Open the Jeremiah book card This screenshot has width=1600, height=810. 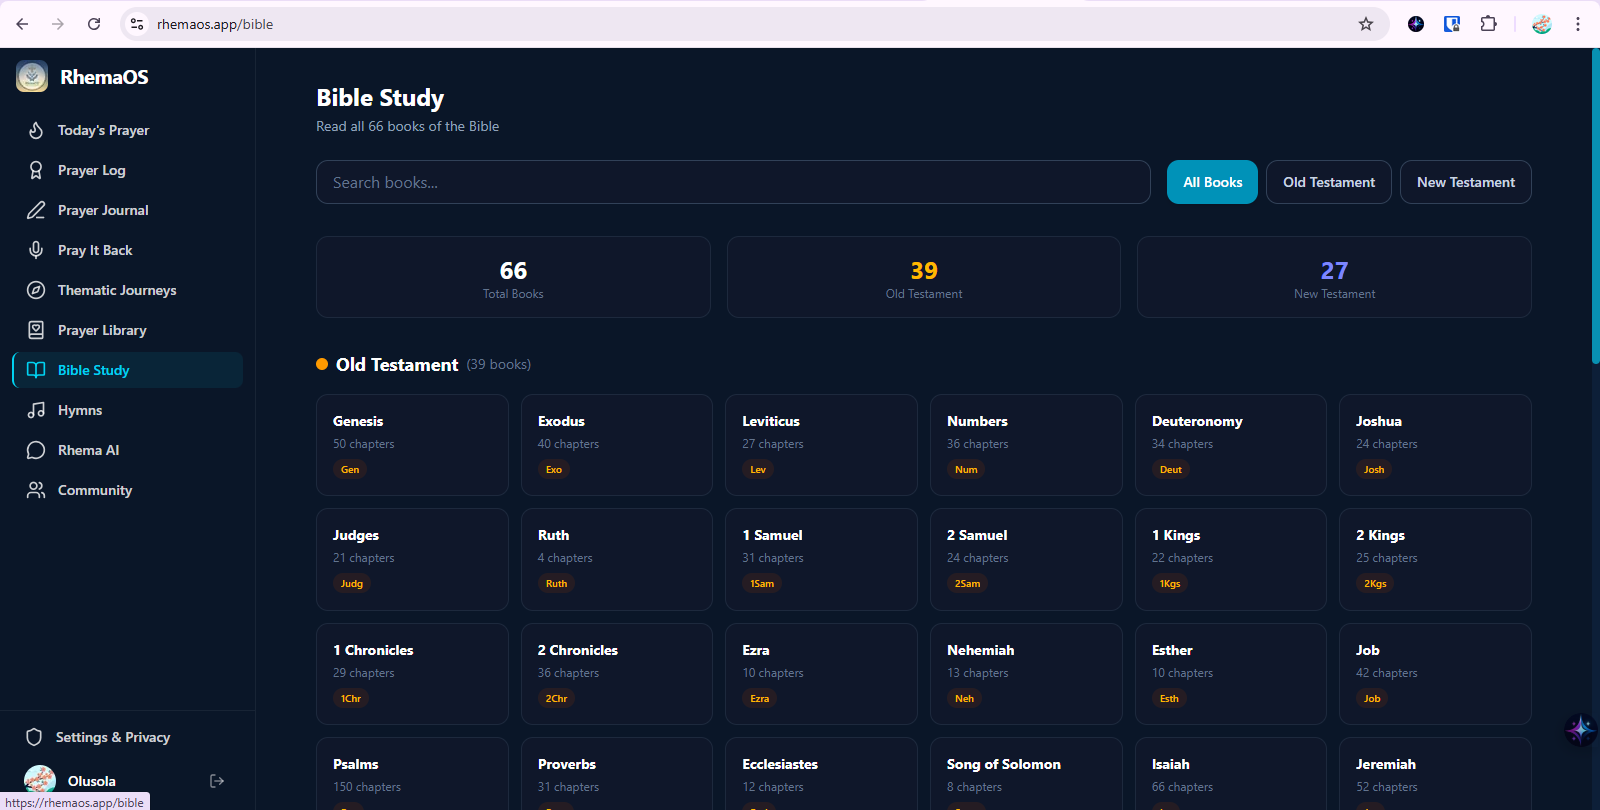(x=1435, y=774)
